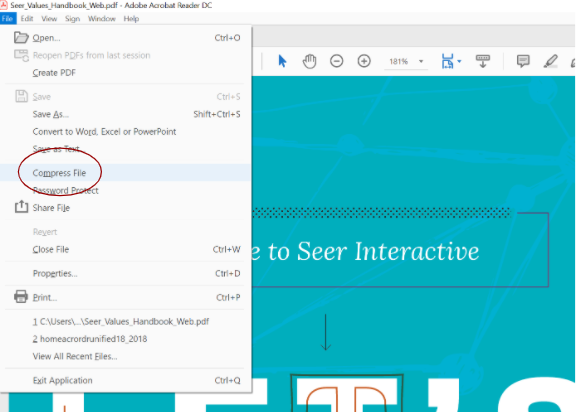Open the Help menu
This screenshot has width=576, height=412.
click(x=131, y=19)
